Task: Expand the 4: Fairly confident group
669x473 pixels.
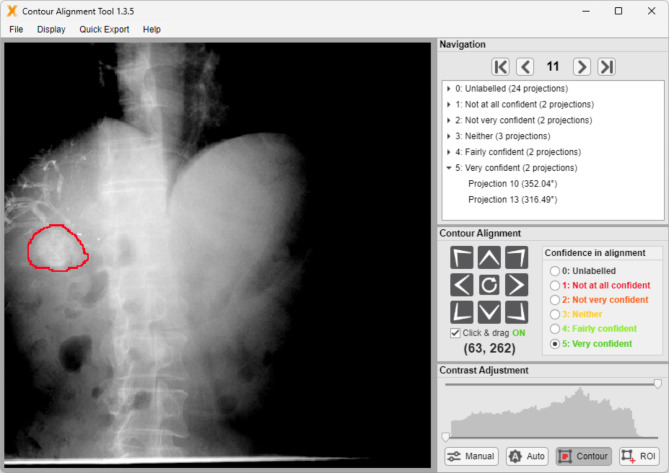Action: [448, 152]
